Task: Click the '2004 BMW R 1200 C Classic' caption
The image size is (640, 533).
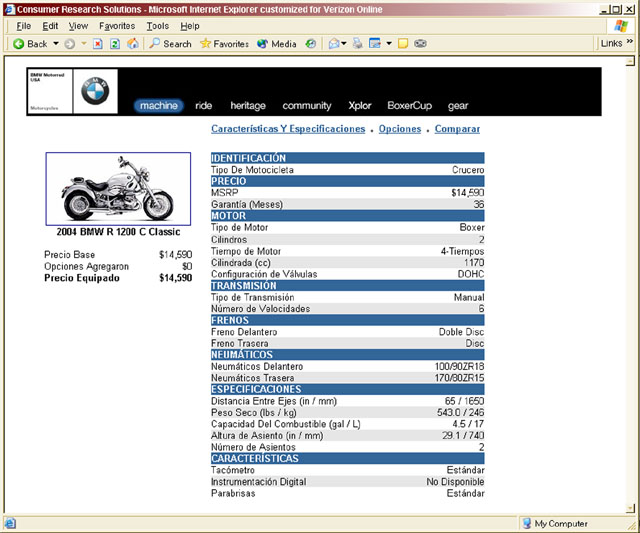Action: pos(118,232)
